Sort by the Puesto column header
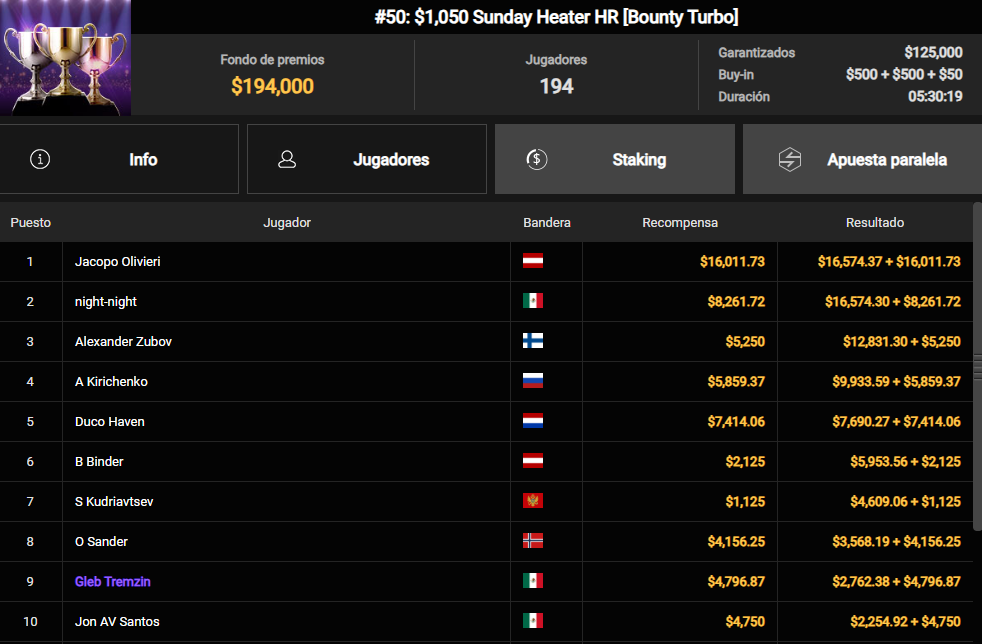Viewport: 982px width, 644px height. [x=31, y=222]
